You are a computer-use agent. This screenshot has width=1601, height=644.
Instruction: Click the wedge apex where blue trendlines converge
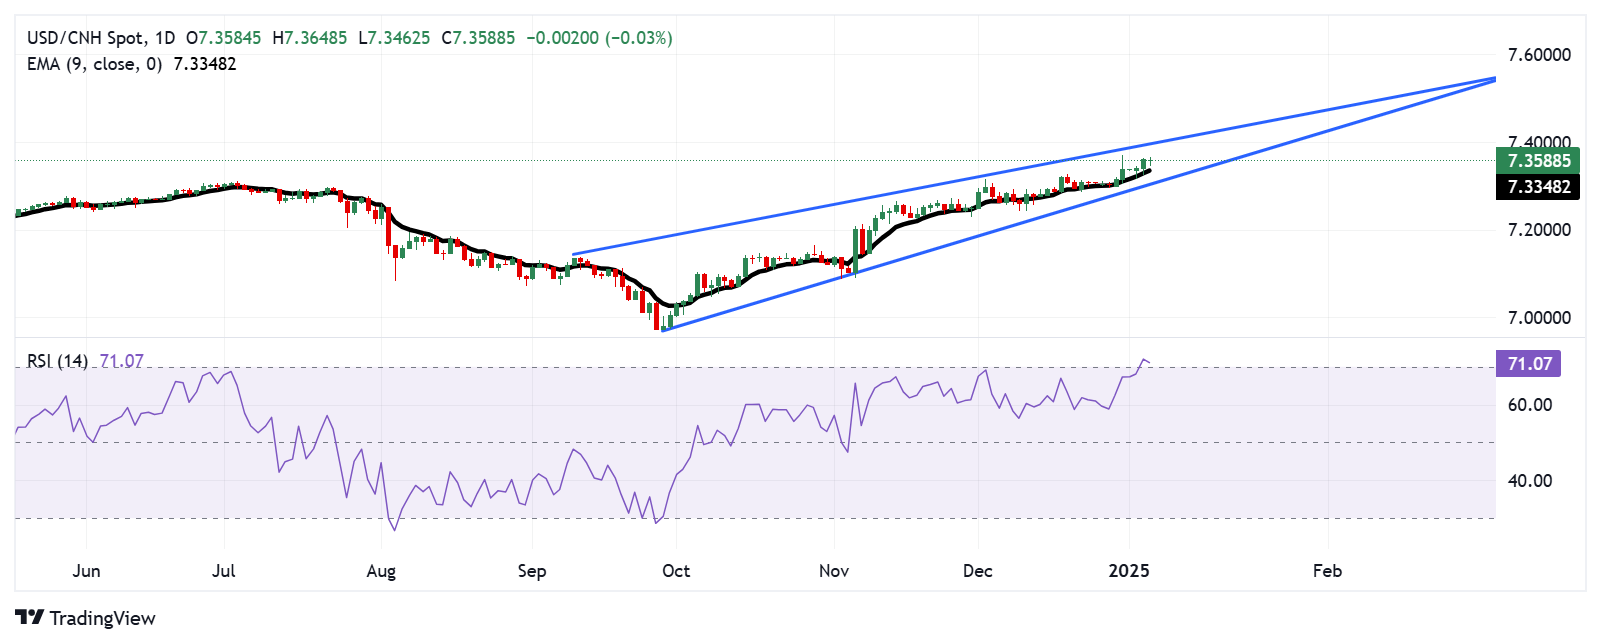pos(1494,78)
